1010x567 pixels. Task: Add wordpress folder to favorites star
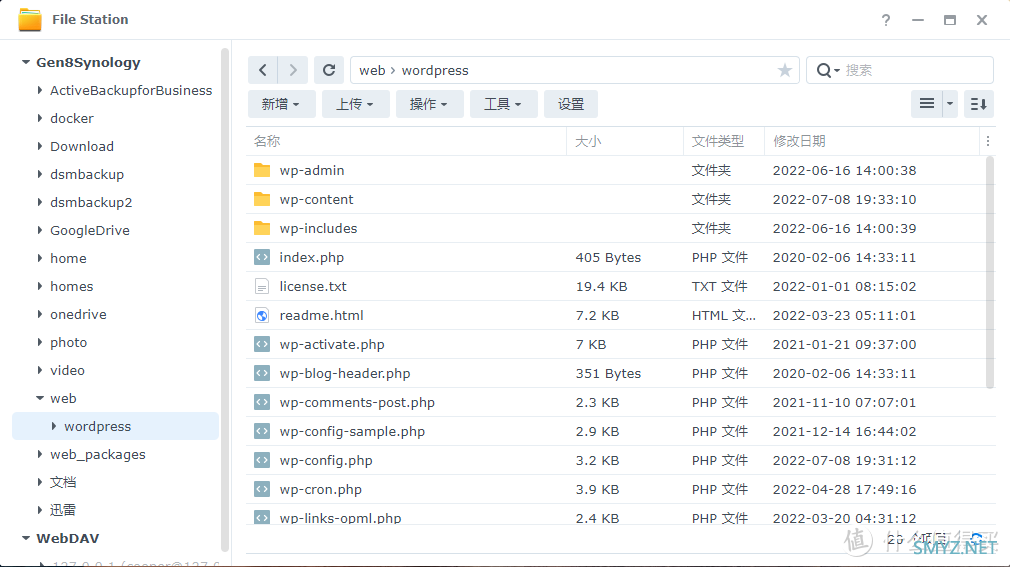[784, 70]
